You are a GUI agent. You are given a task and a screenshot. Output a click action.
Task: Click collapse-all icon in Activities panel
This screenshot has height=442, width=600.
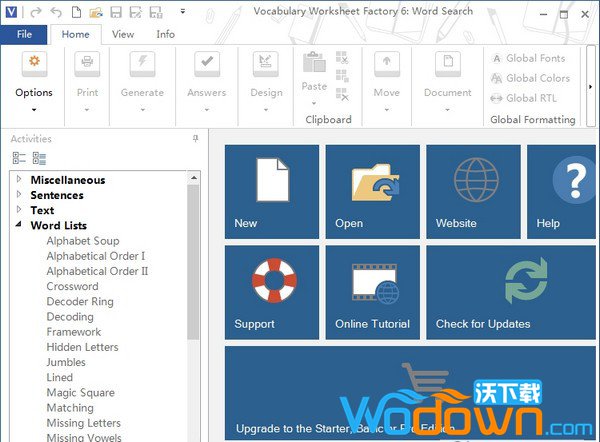pos(19,158)
